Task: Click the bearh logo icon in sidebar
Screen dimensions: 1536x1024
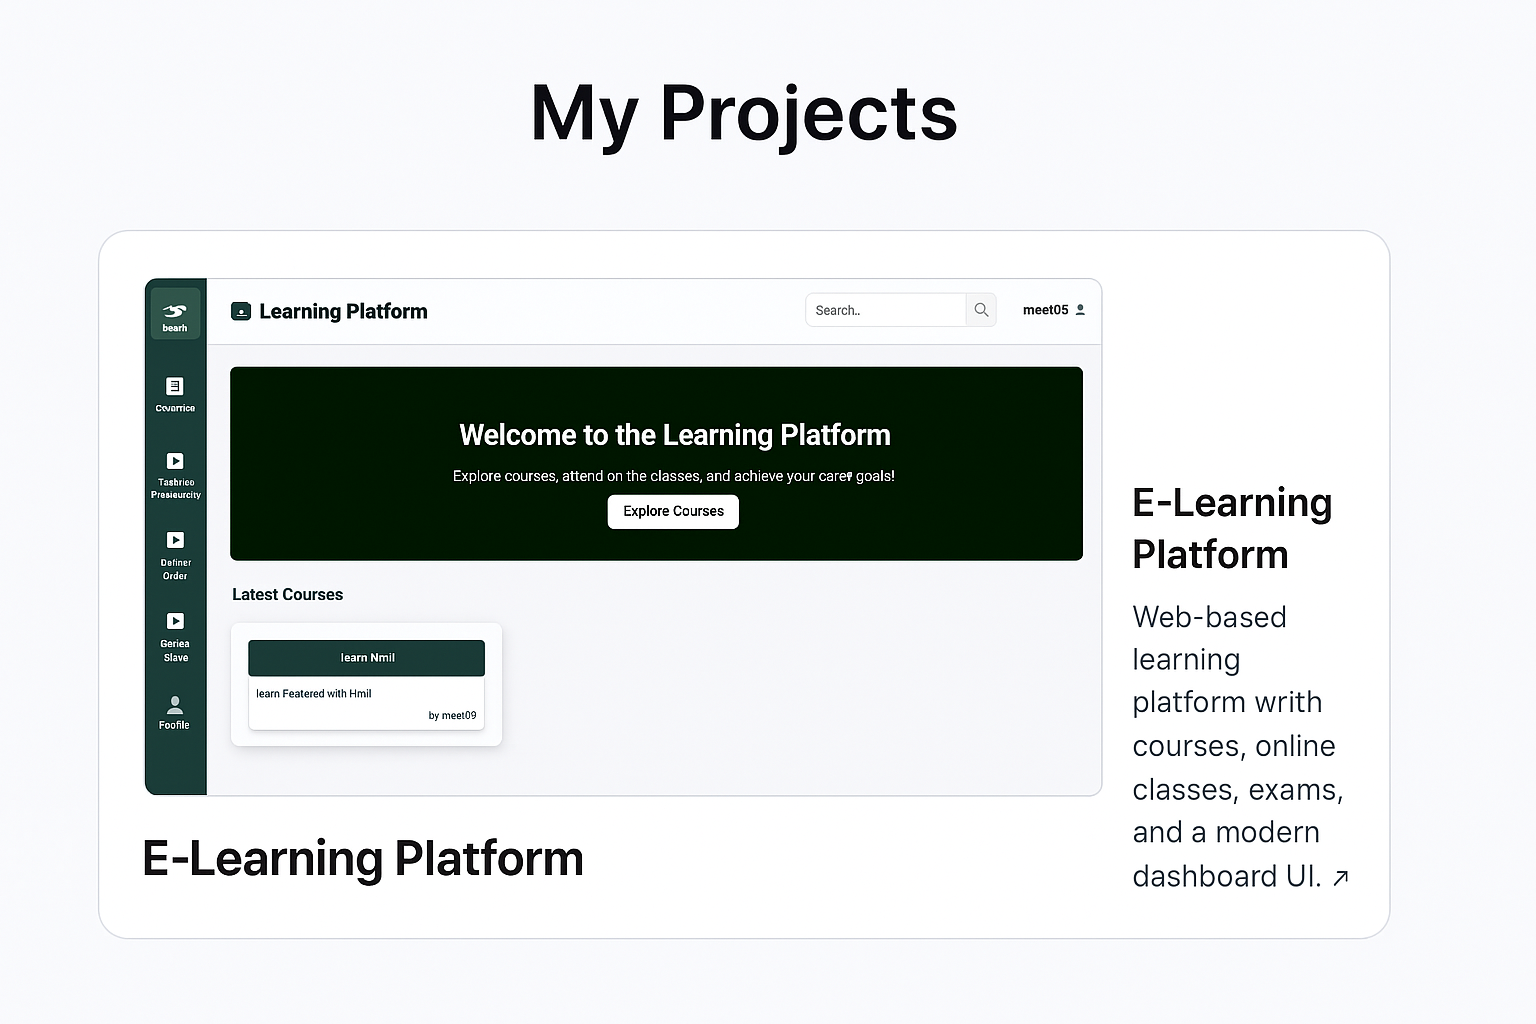Action: 175,311
